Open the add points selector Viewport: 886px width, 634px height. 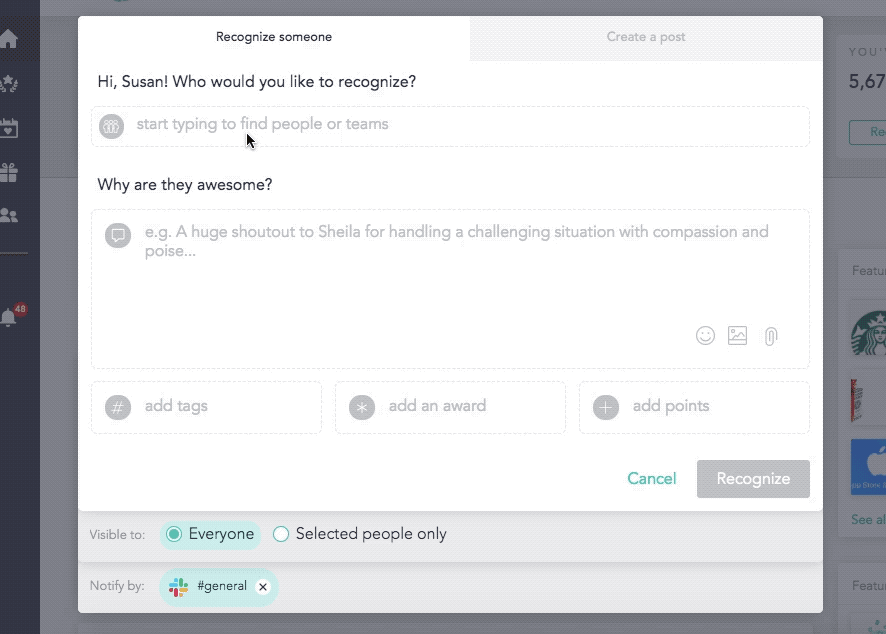(694, 407)
